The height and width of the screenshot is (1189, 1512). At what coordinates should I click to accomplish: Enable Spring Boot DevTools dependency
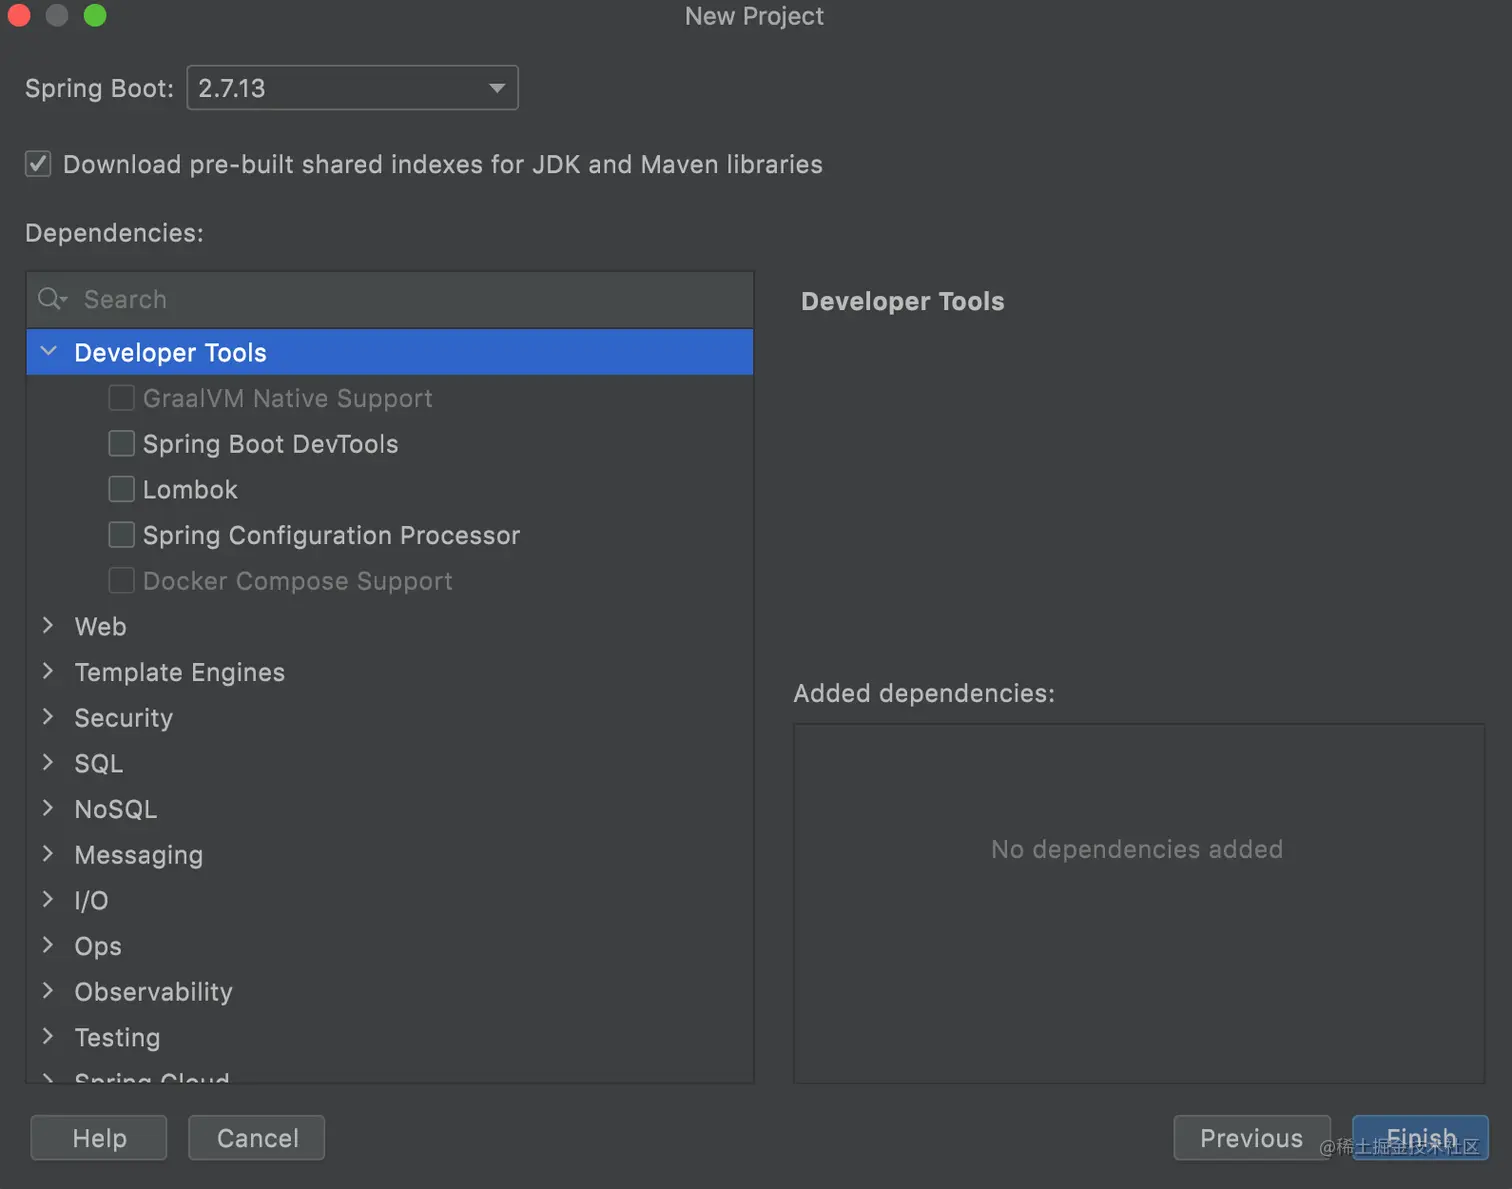[x=121, y=443]
